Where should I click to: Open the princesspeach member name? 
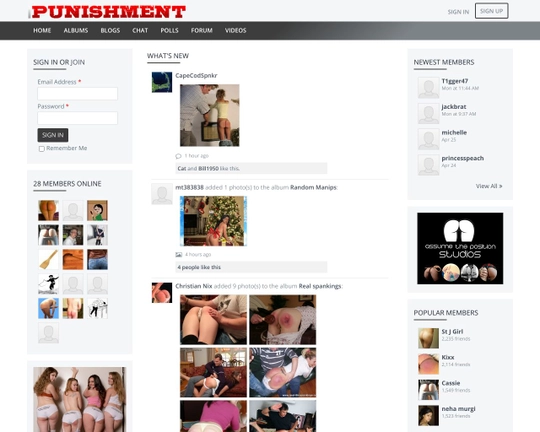point(463,158)
